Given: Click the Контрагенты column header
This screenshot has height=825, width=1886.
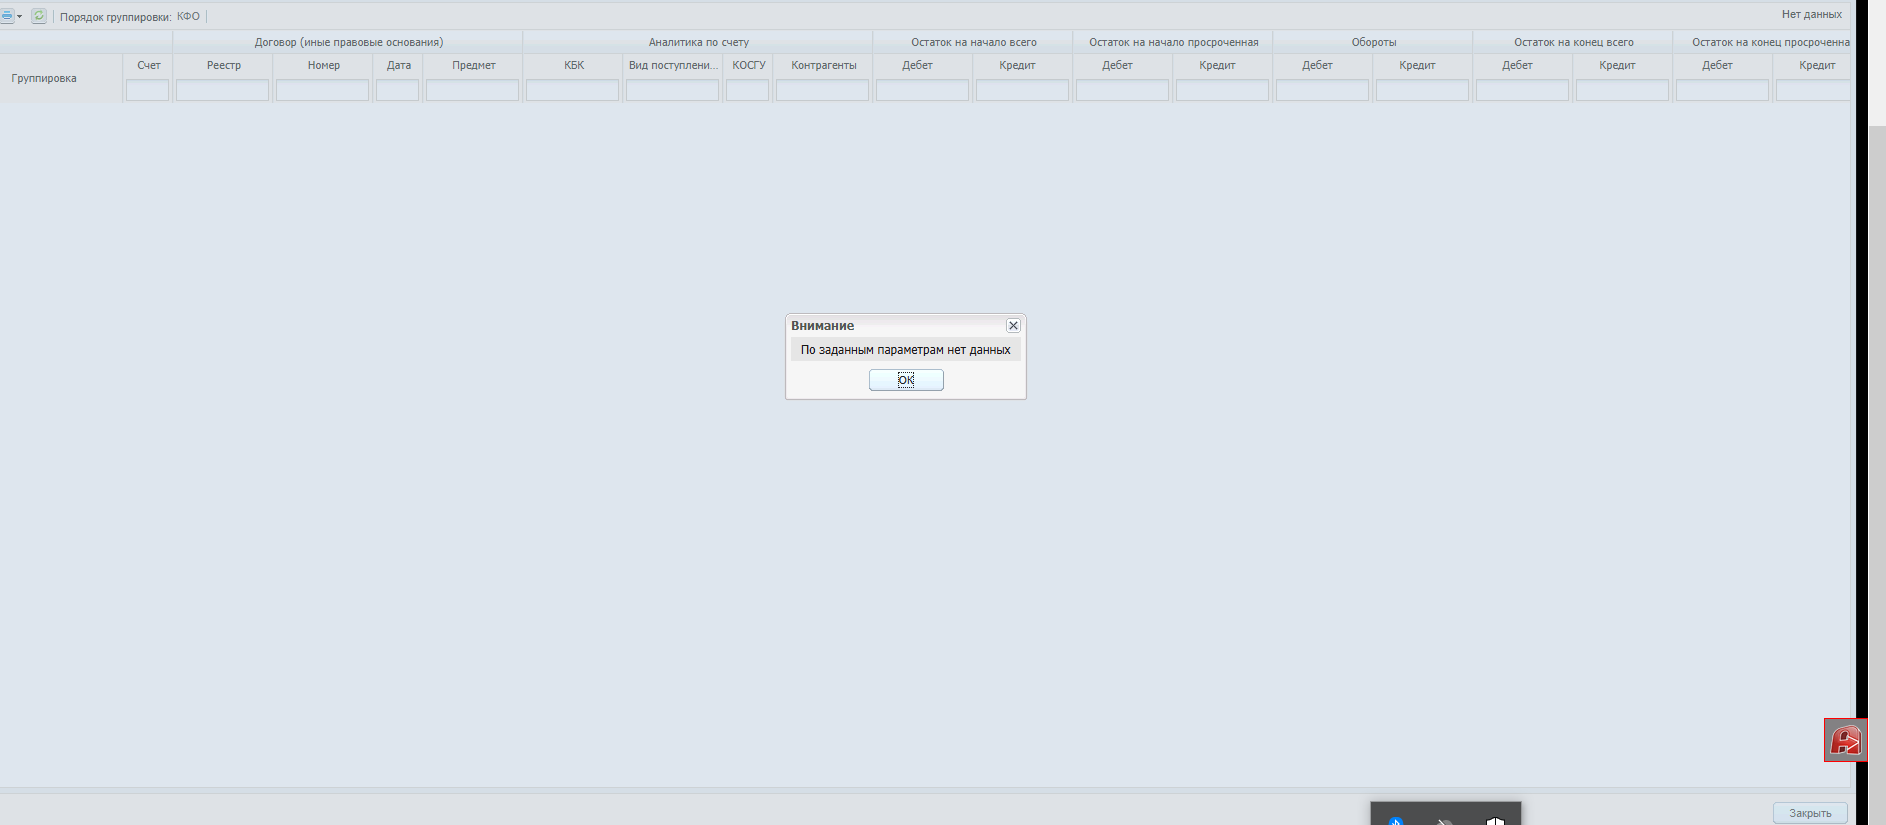Looking at the screenshot, I should click(x=824, y=65).
